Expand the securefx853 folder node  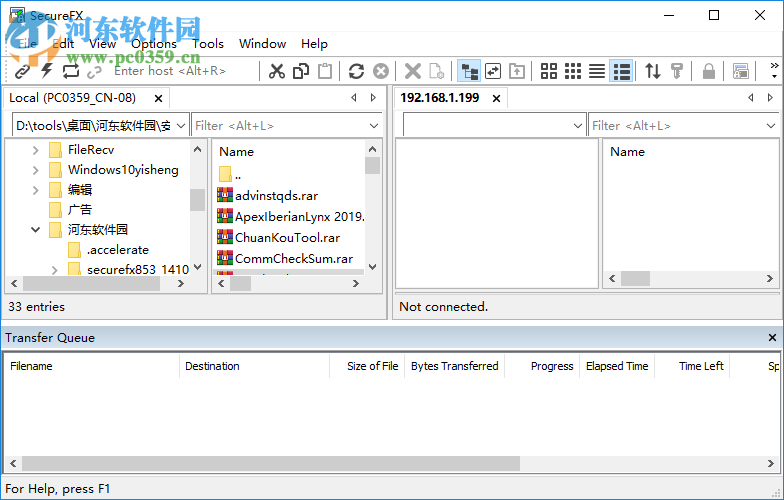click(54, 270)
